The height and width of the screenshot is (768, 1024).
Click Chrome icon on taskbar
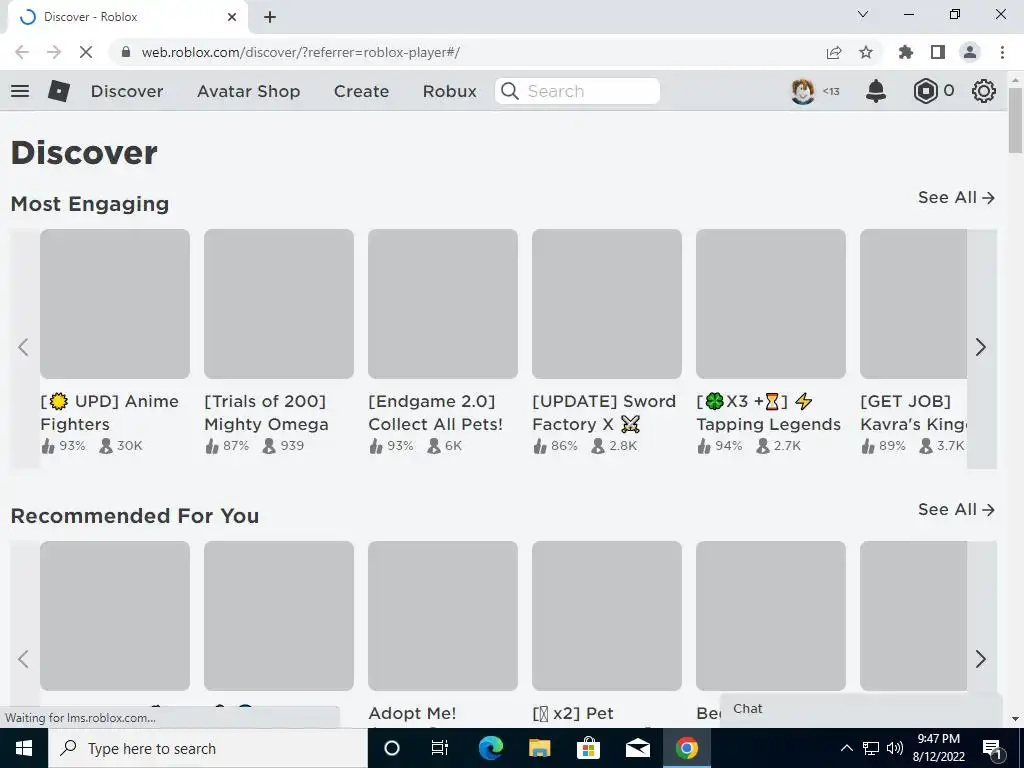[686, 748]
